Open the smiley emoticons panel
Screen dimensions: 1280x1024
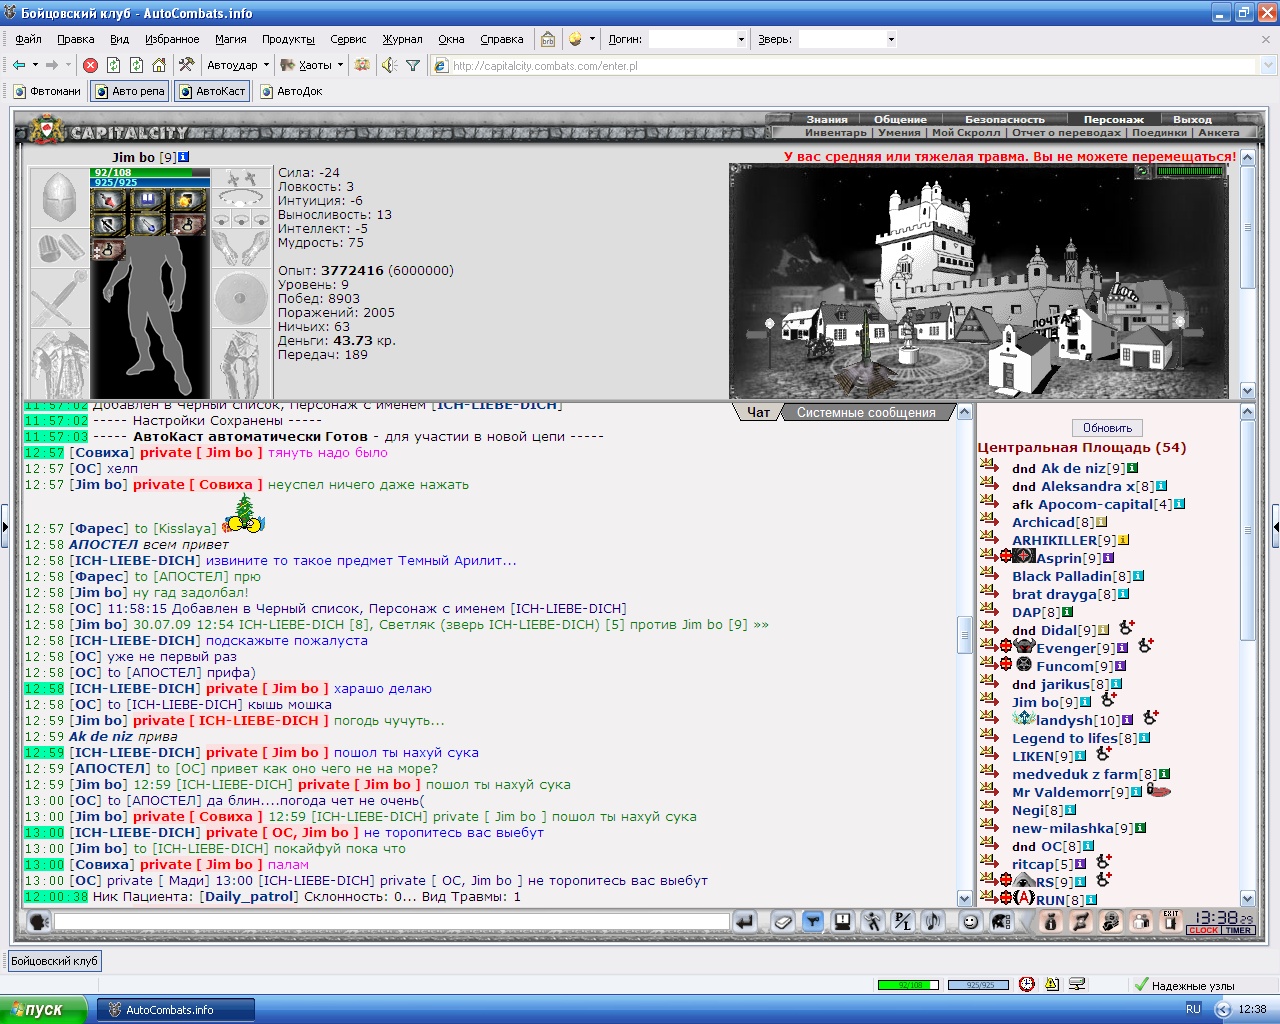970,922
